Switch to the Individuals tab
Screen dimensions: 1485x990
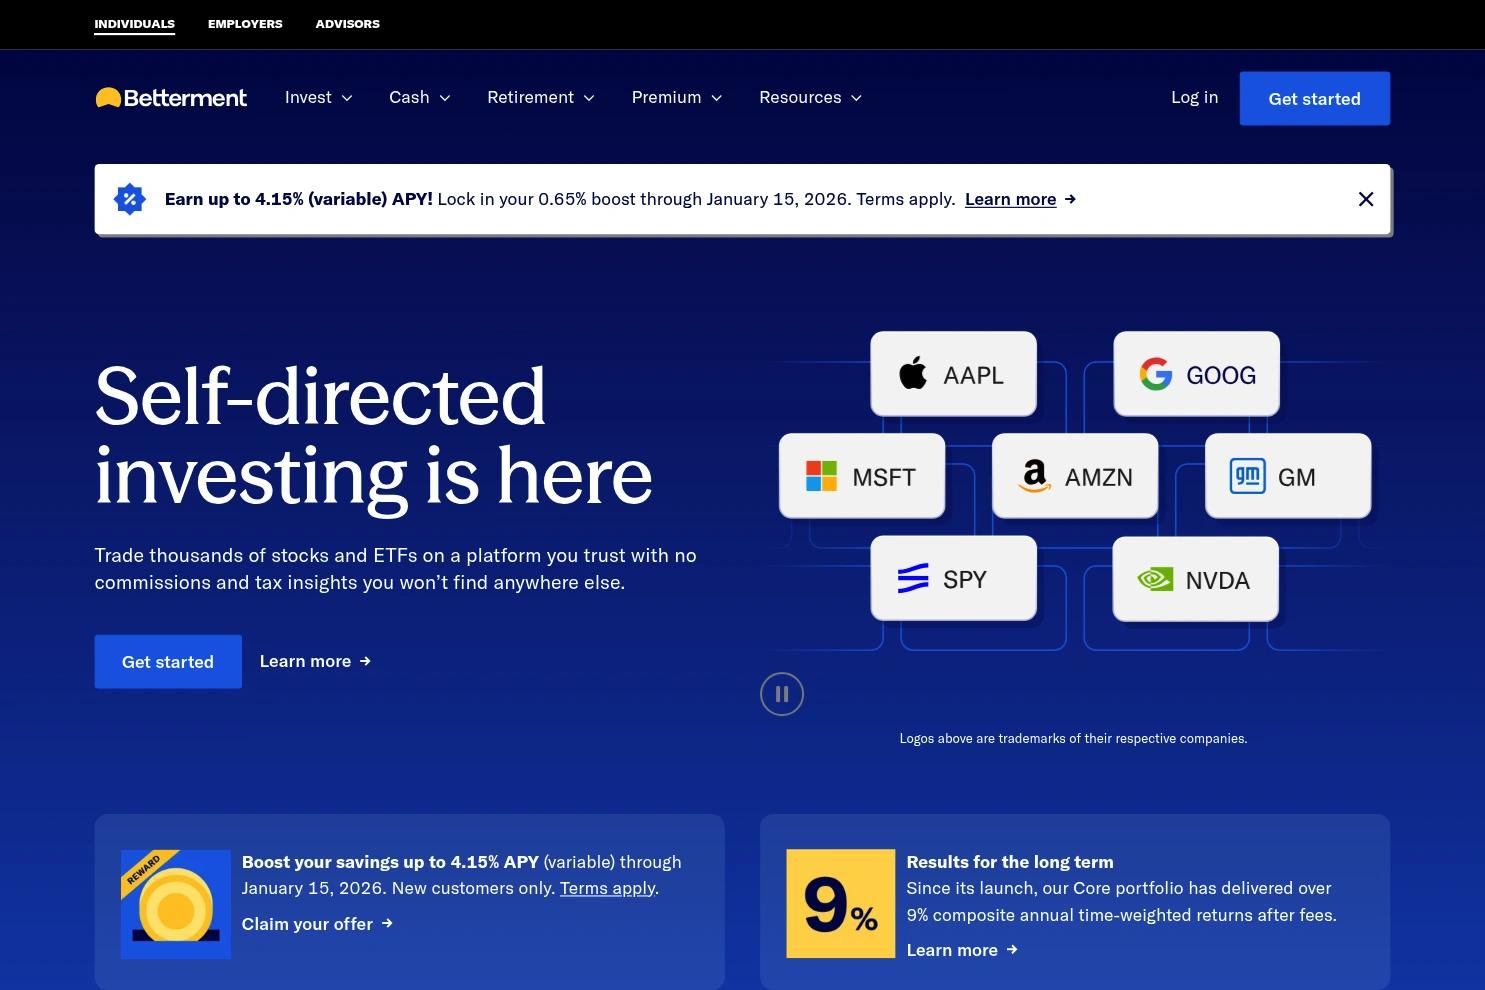coord(135,24)
